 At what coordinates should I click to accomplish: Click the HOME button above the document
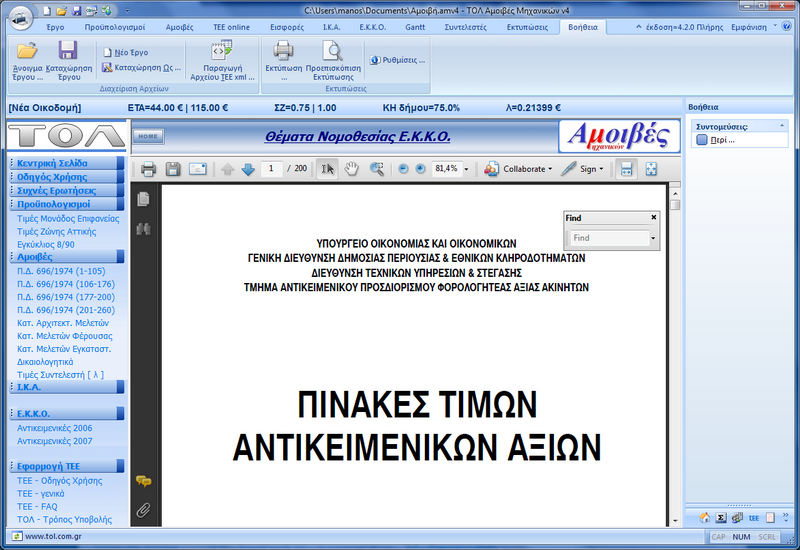point(148,136)
